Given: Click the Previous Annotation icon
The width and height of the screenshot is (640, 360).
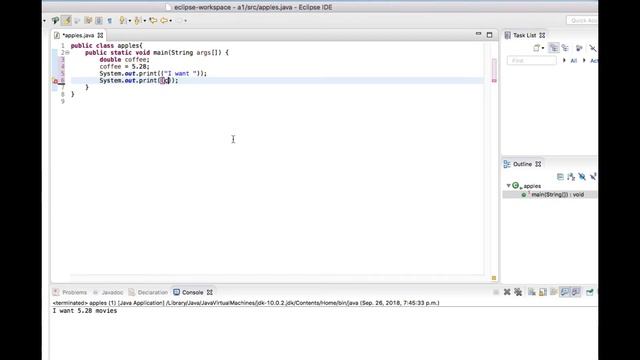Looking at the screenshot, I should (138, 20).
